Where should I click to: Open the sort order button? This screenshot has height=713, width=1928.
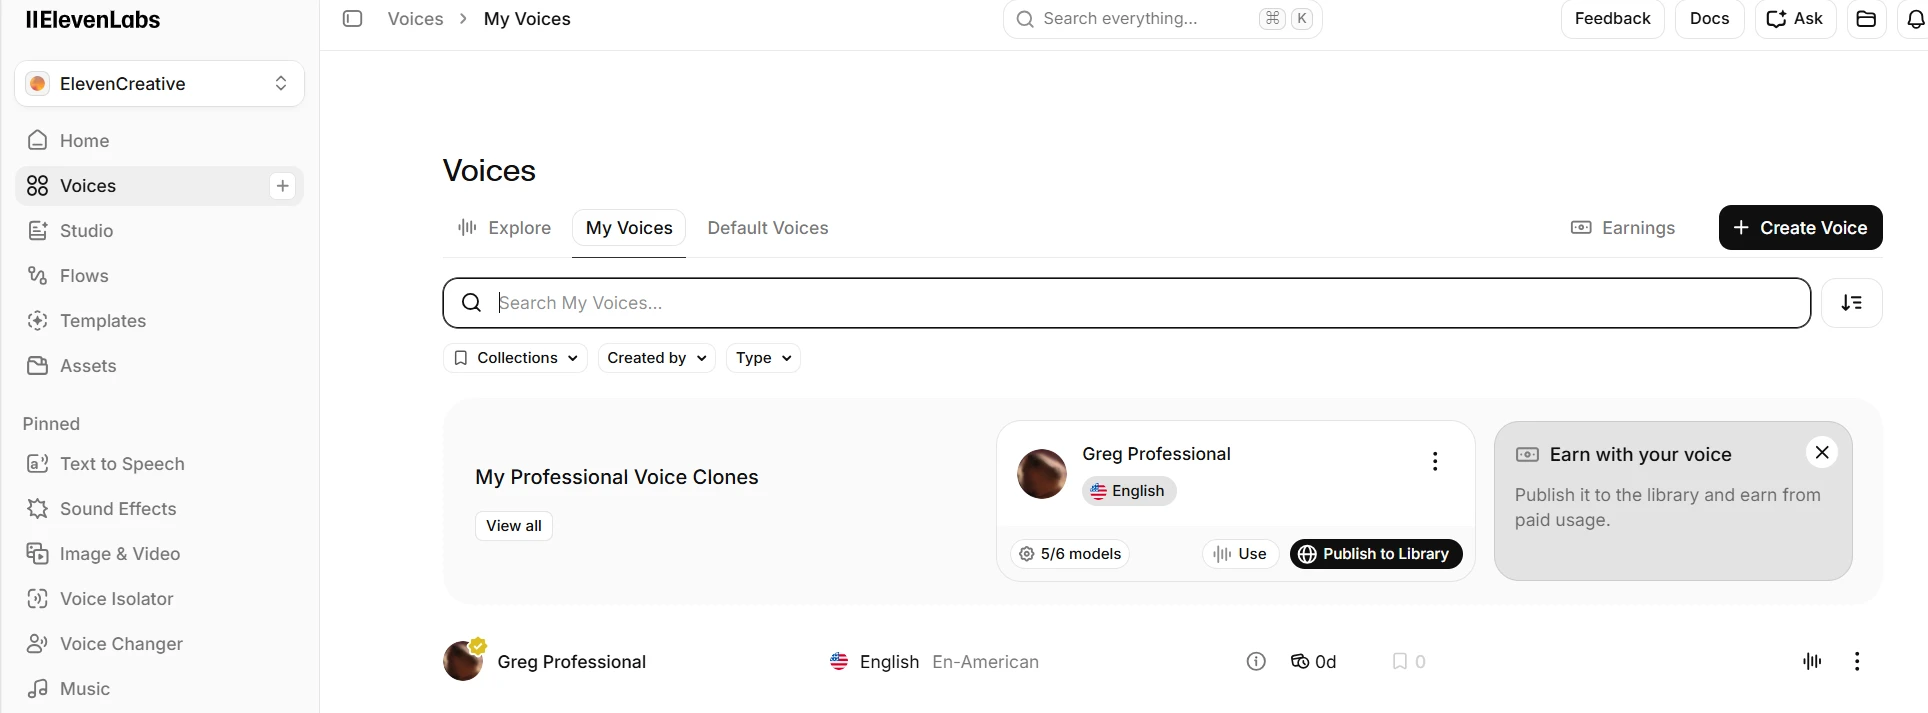pyautogui.click(x=1852, y=303)
